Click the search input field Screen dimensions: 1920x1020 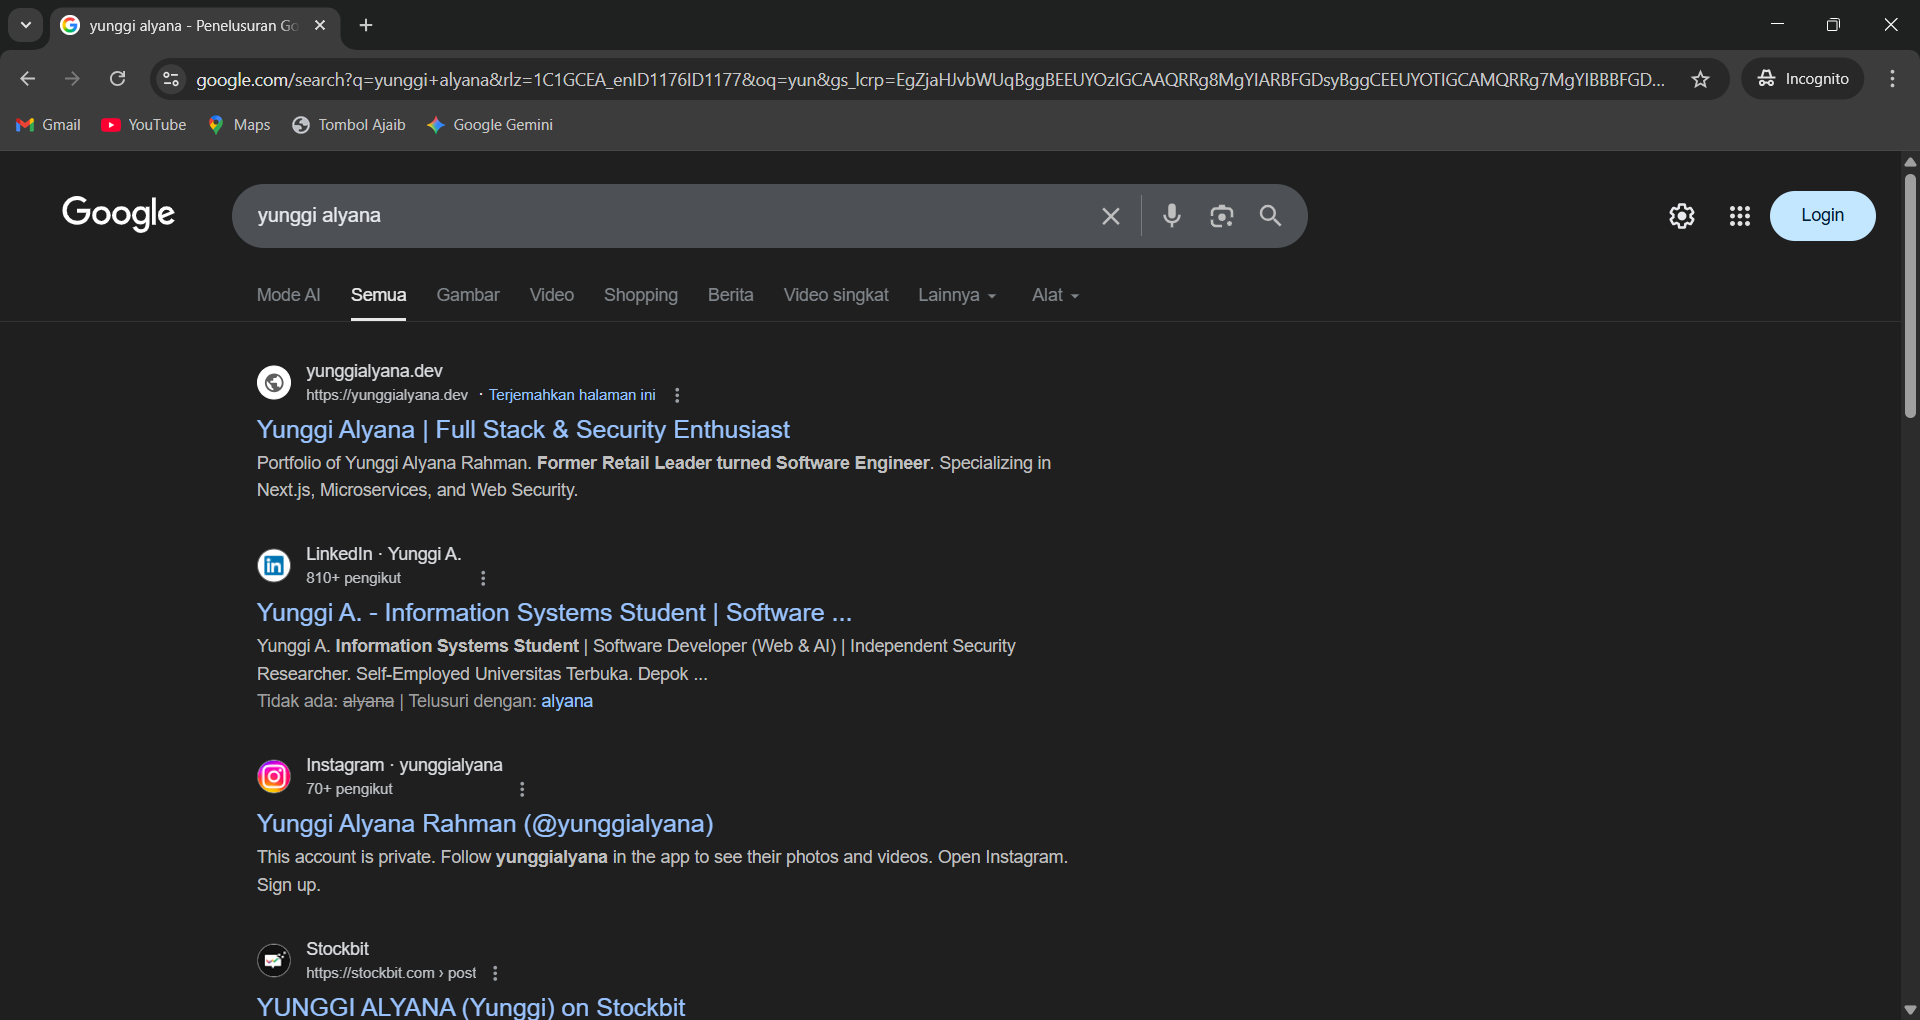tap(670, 216)
